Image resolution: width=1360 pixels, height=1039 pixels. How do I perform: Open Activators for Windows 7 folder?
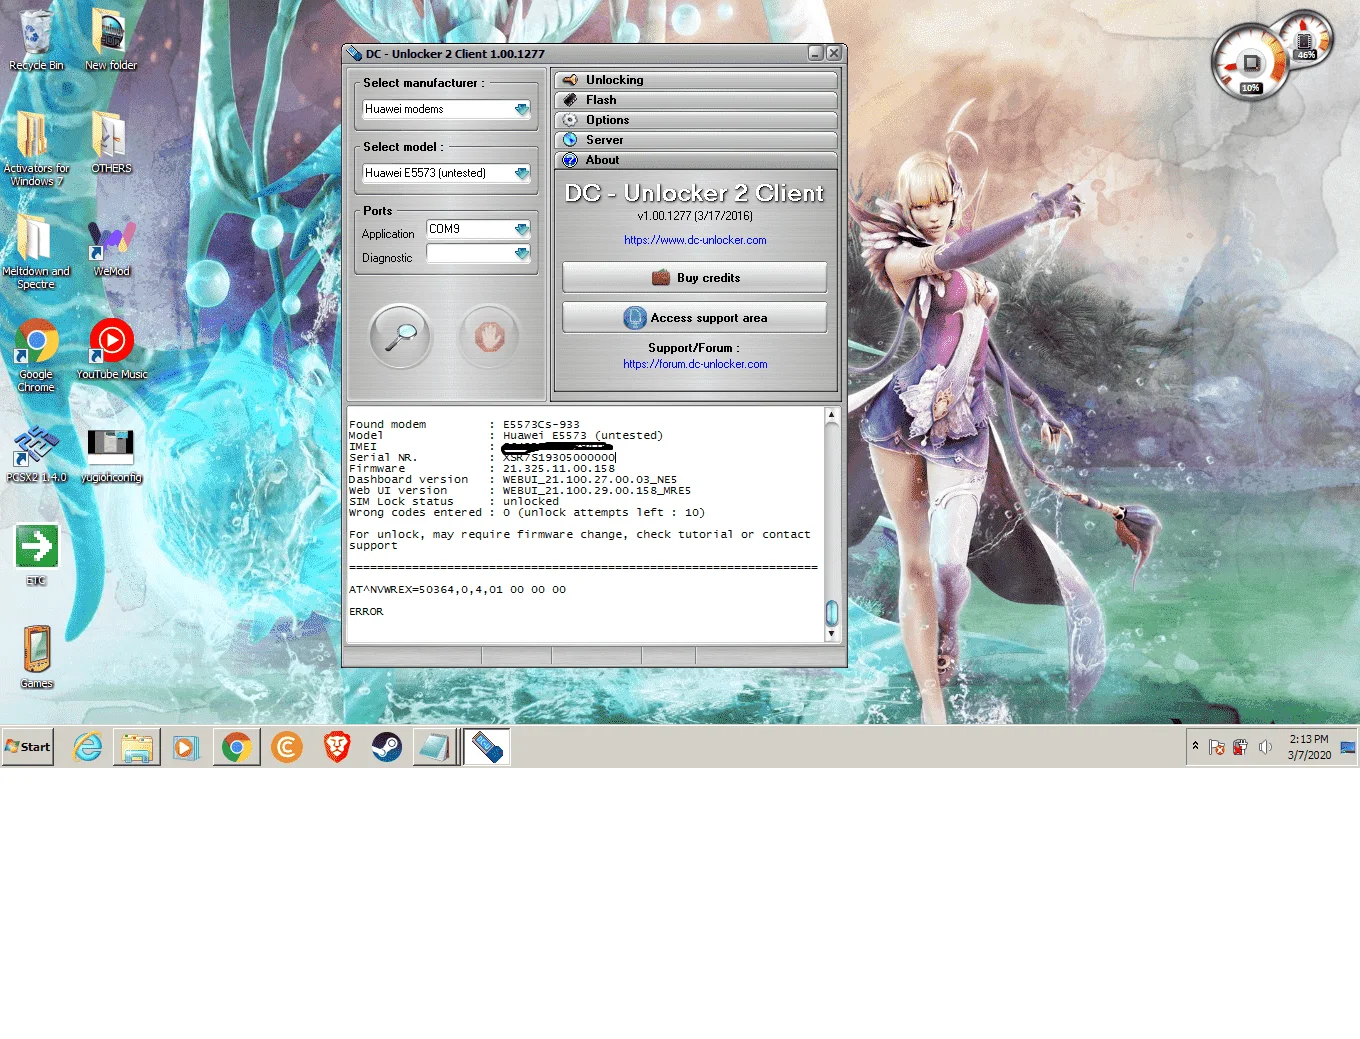[36, 148]
